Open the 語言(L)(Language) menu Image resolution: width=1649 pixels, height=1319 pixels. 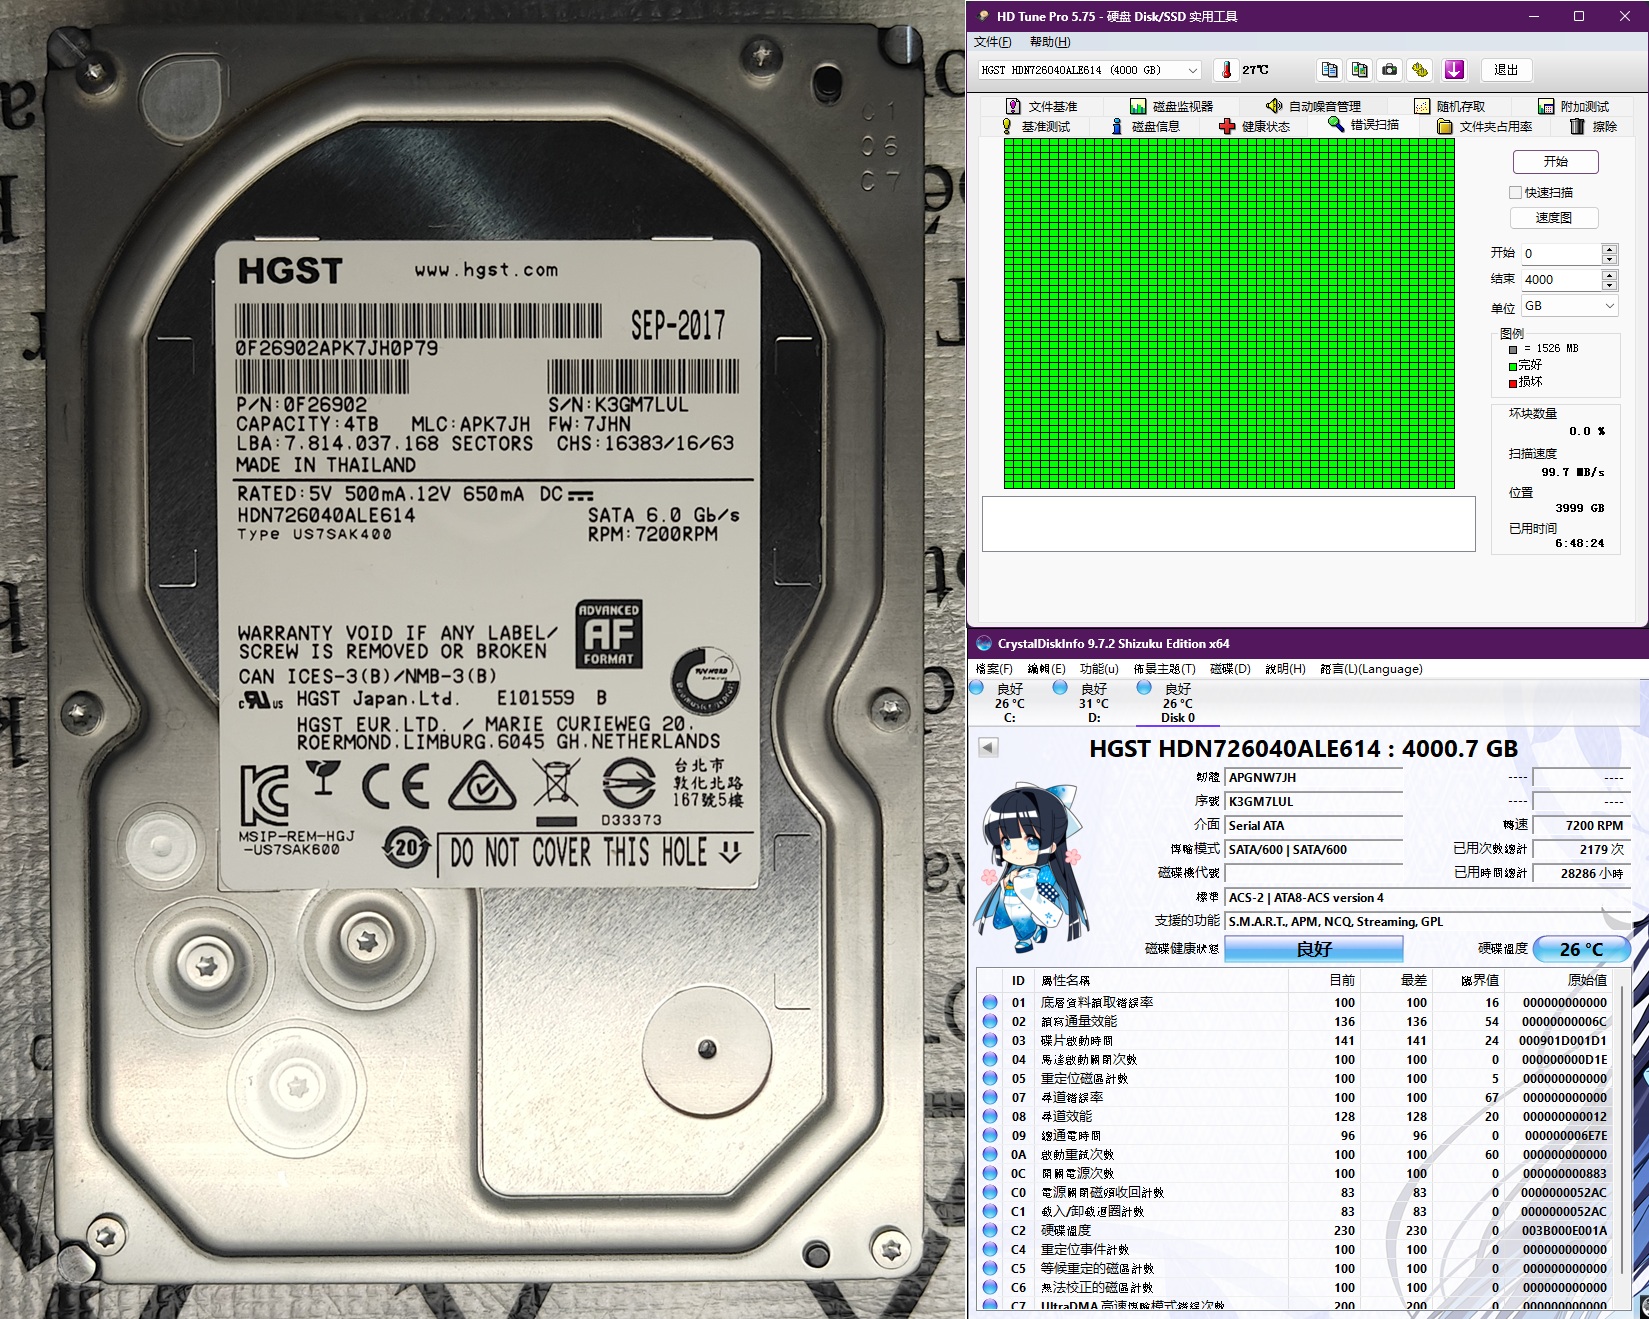click(1371, 669)
